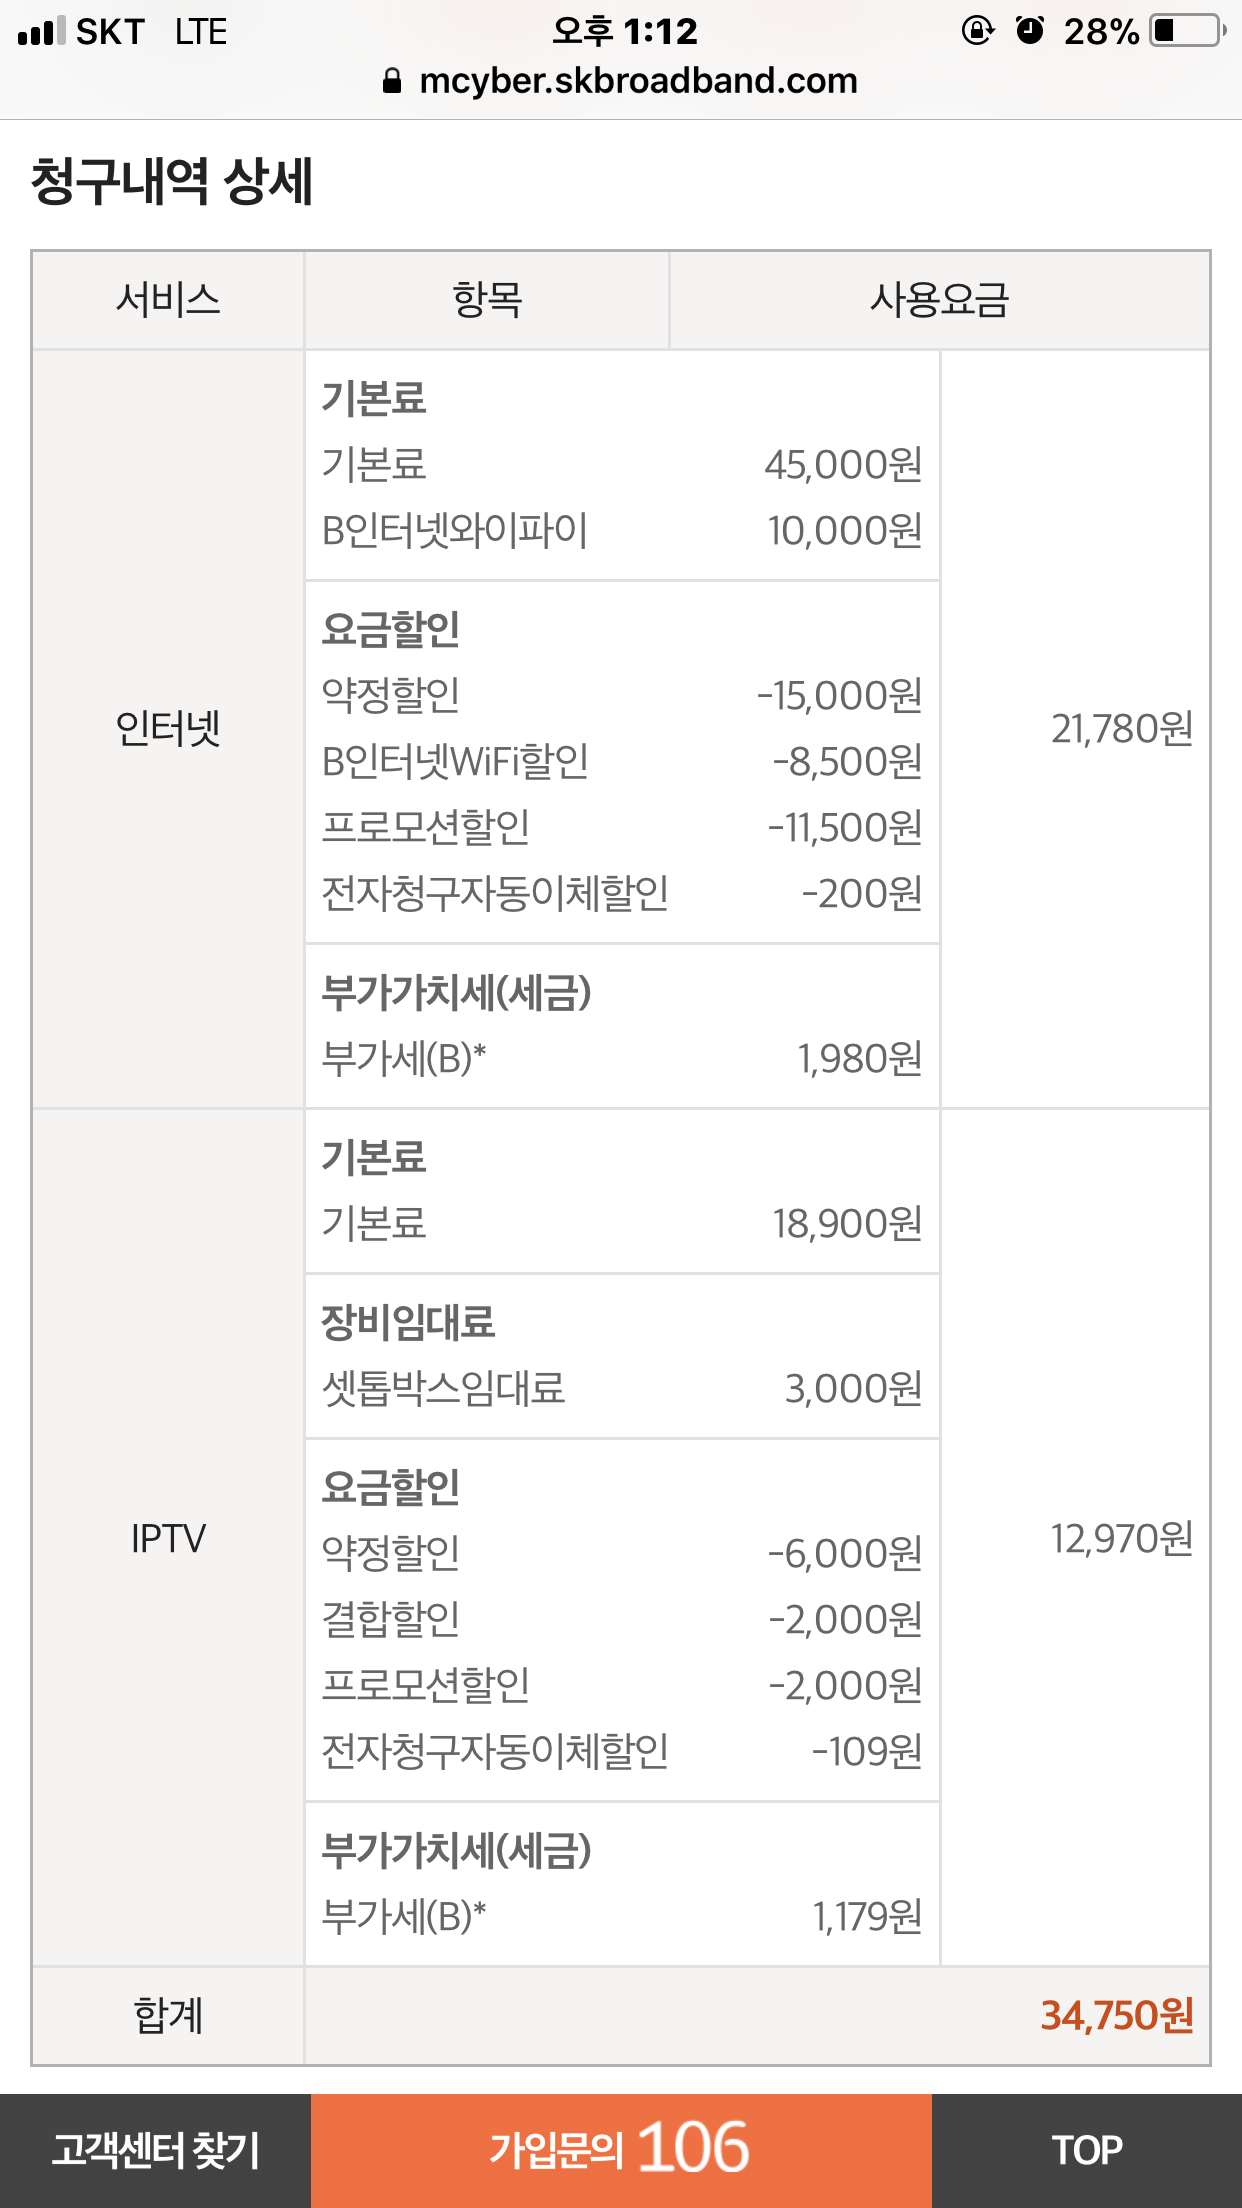1242x2208 pixels.
Task: Tap the 34,750원 total amount
Action: (1117, 2016)
